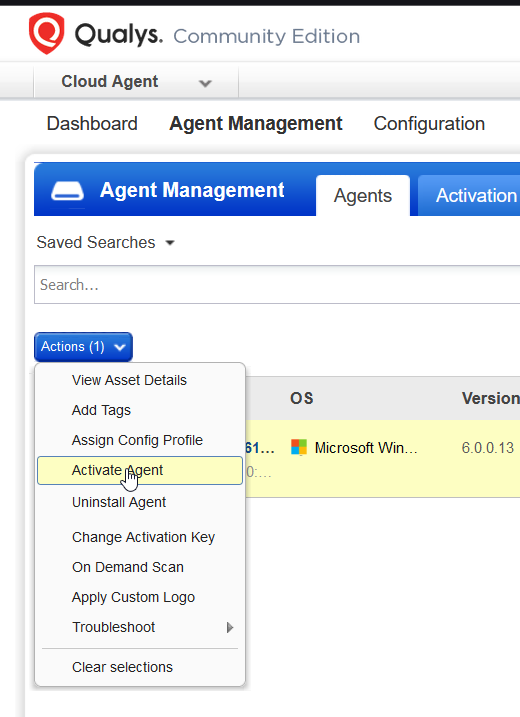Click the 6.0.0.13 version value

[488, 448]
